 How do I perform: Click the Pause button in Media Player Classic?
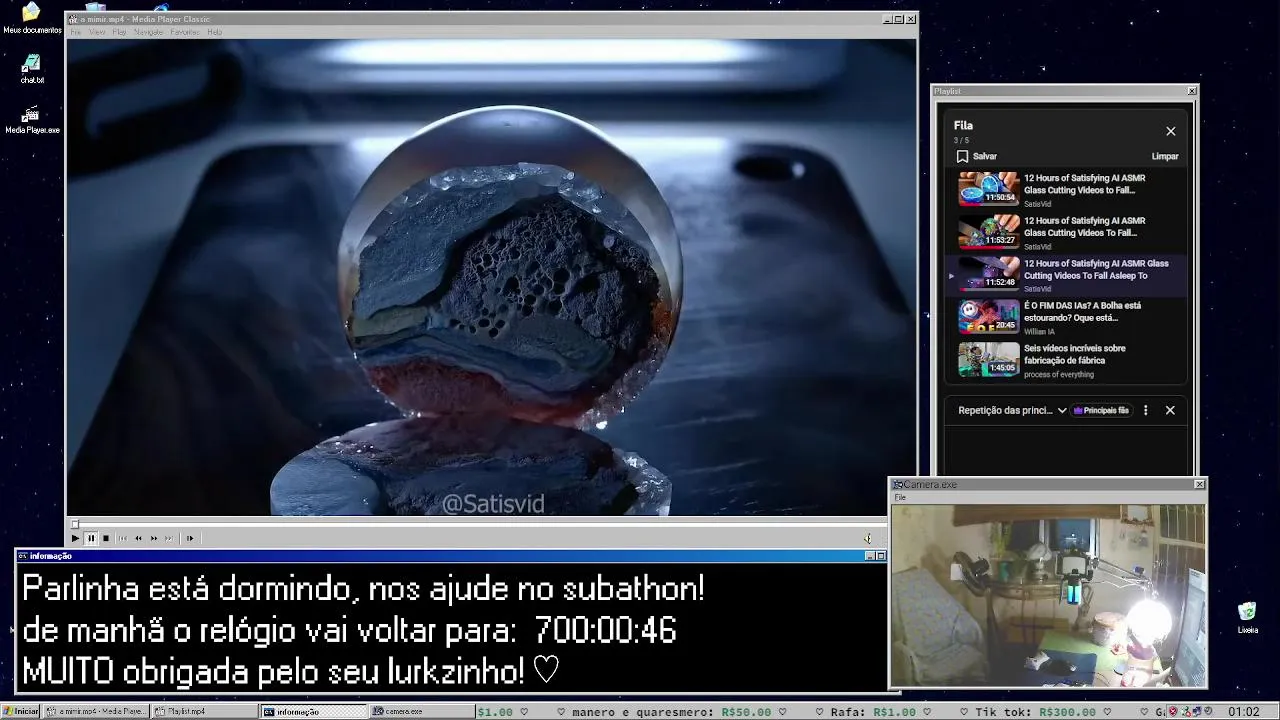[90, 538]
